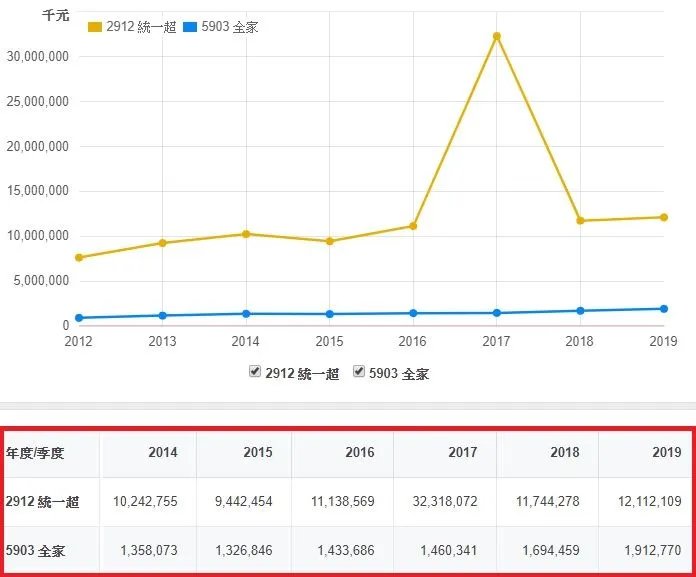The width and height of the screenshot is (696, 577).
Task: Click table column header 2017
Action: (x=463, y=452)
